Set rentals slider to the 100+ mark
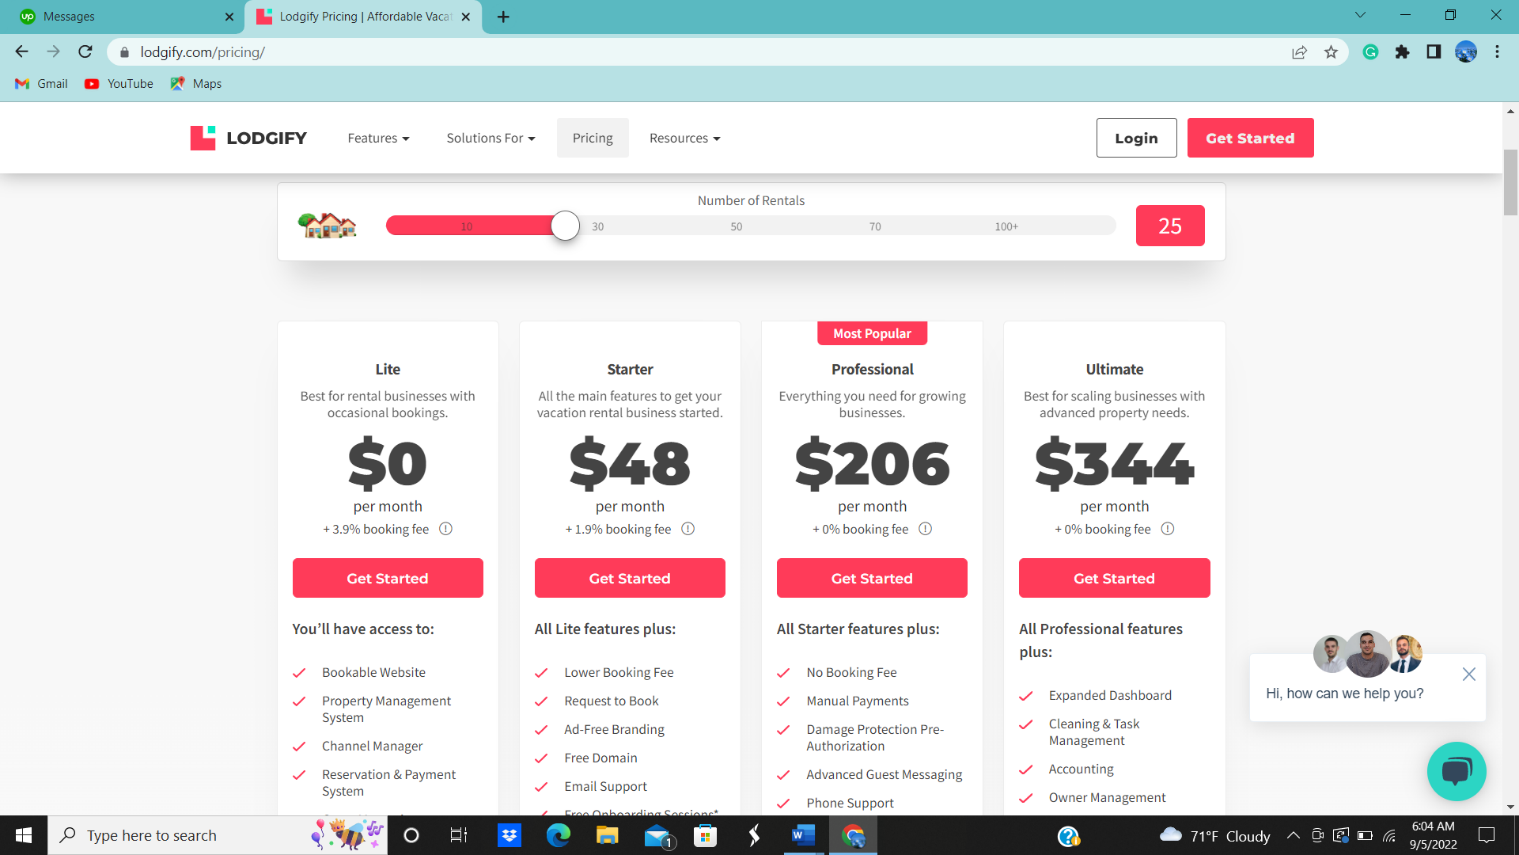This screenshot has width=1519, height=855. pyautogui.click(x=1006, y=226)
